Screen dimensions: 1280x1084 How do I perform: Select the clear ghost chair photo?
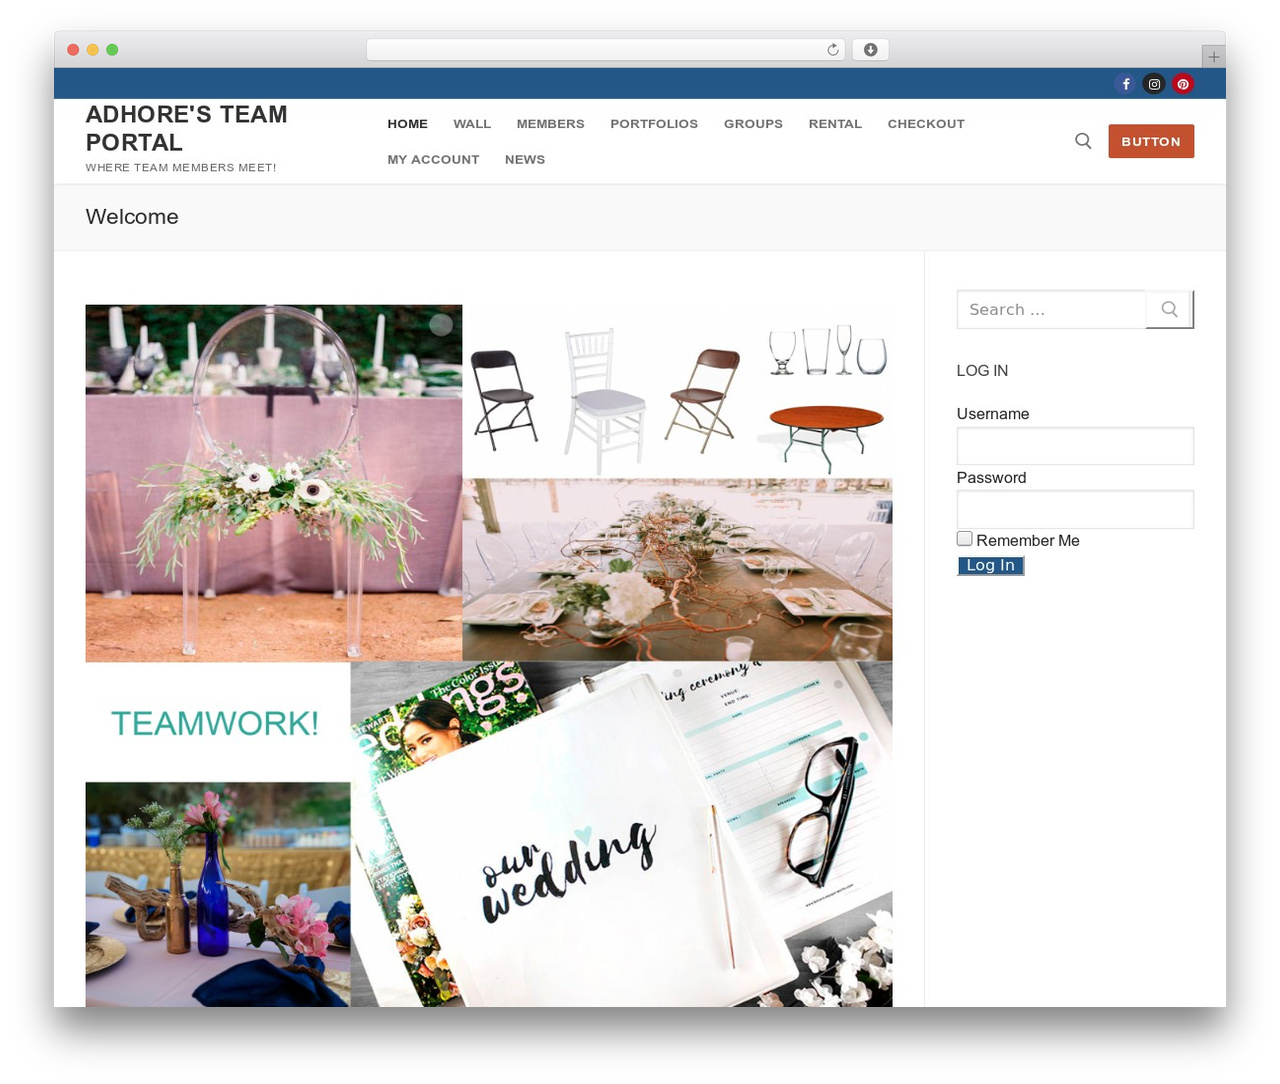274,483
